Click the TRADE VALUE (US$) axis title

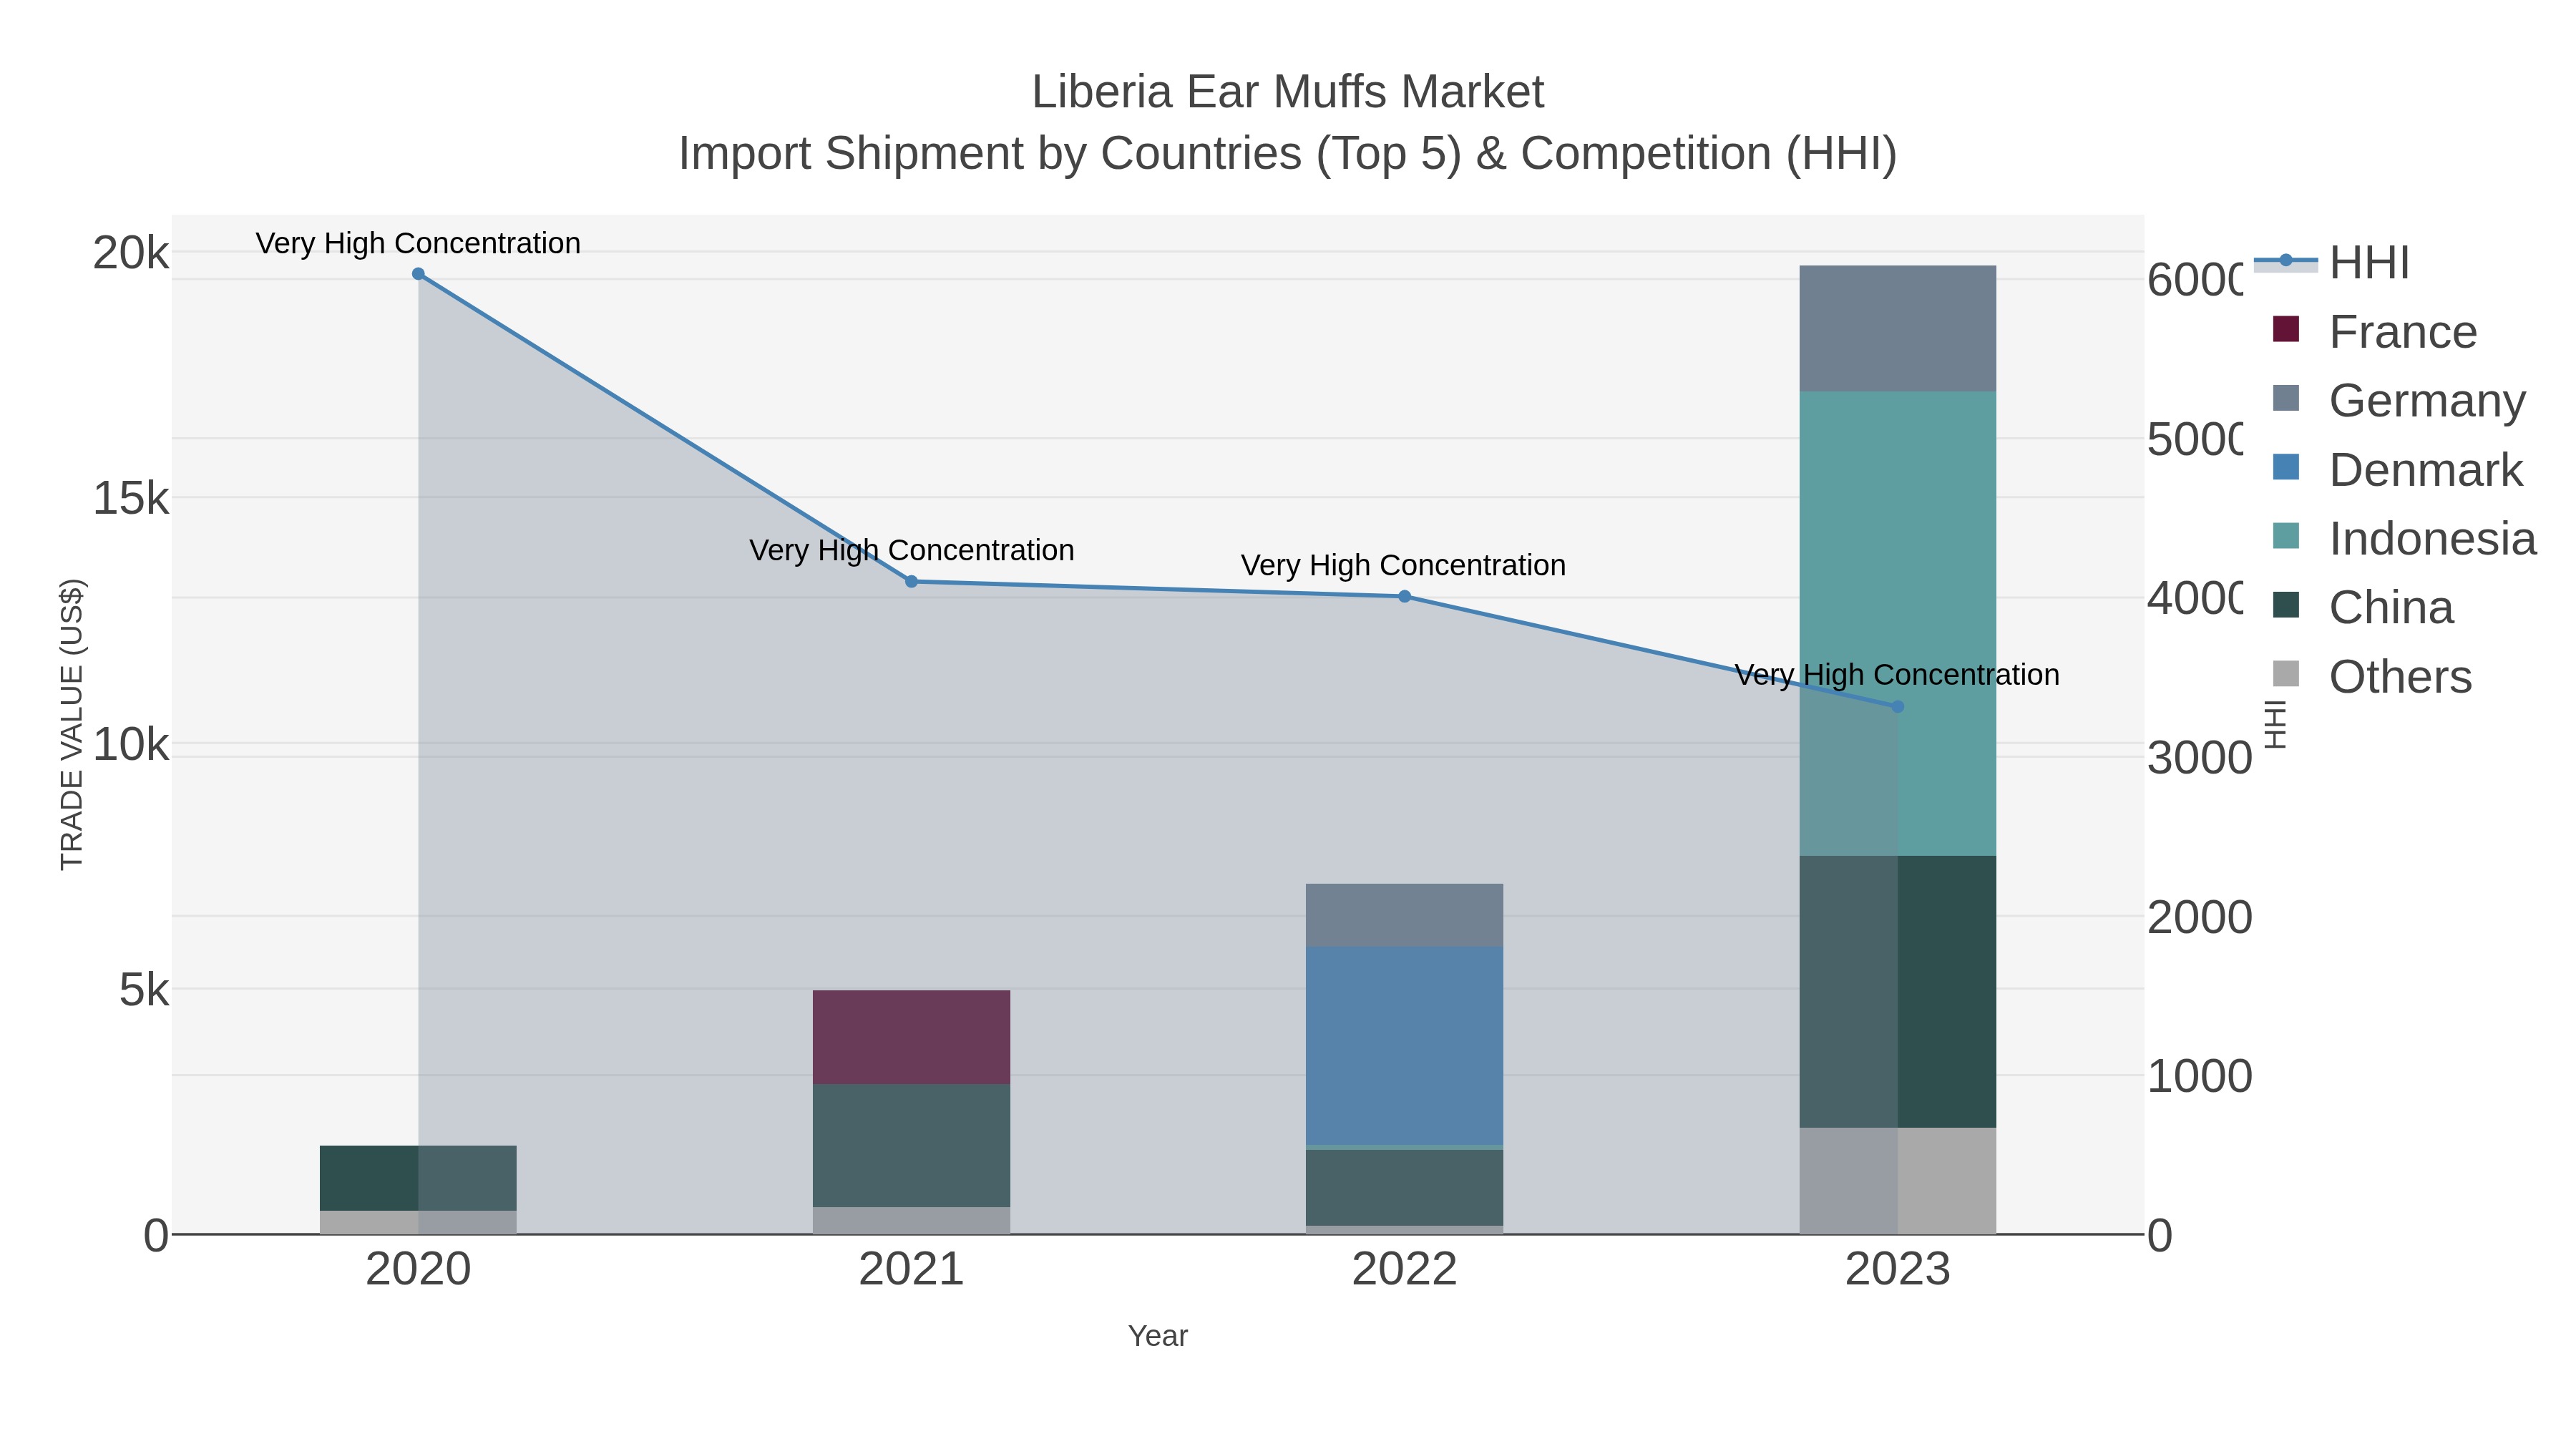72,724
